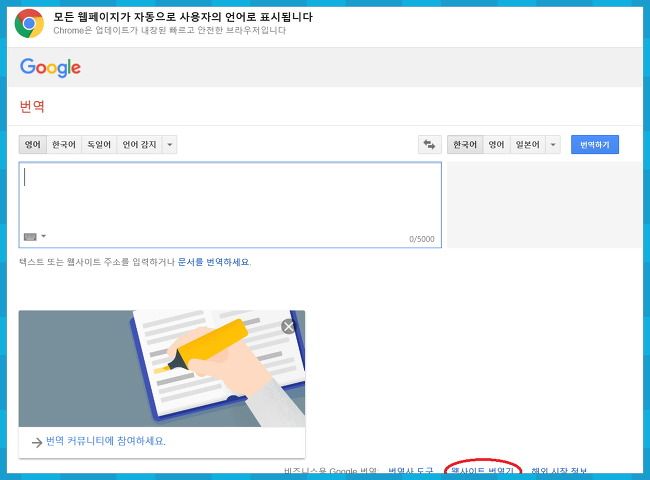Select 한국어 as source language
Screen dimensions: 650x480
click(64, 145)
